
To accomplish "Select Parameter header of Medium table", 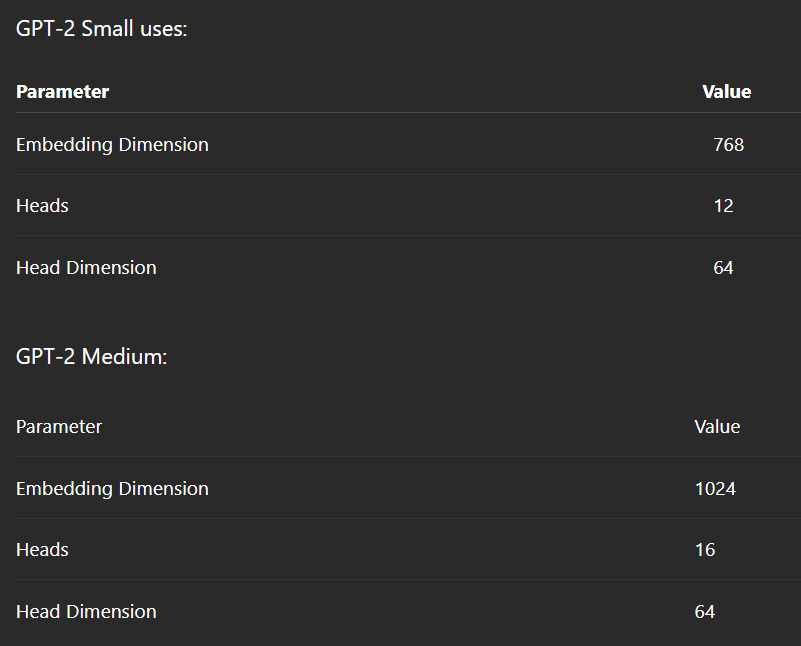I will (x=59, y=427).
